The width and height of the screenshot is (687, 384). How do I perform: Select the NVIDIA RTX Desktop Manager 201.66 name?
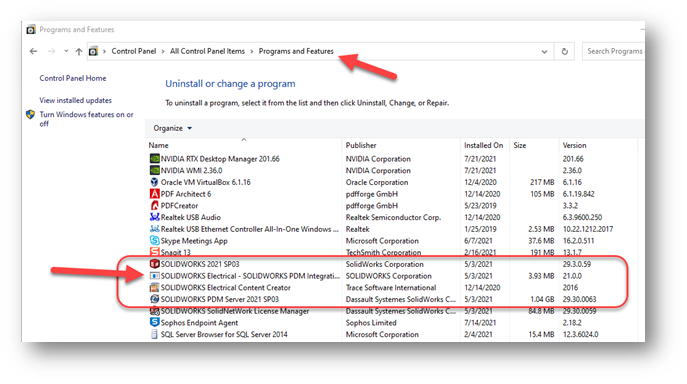click(220, 159)
